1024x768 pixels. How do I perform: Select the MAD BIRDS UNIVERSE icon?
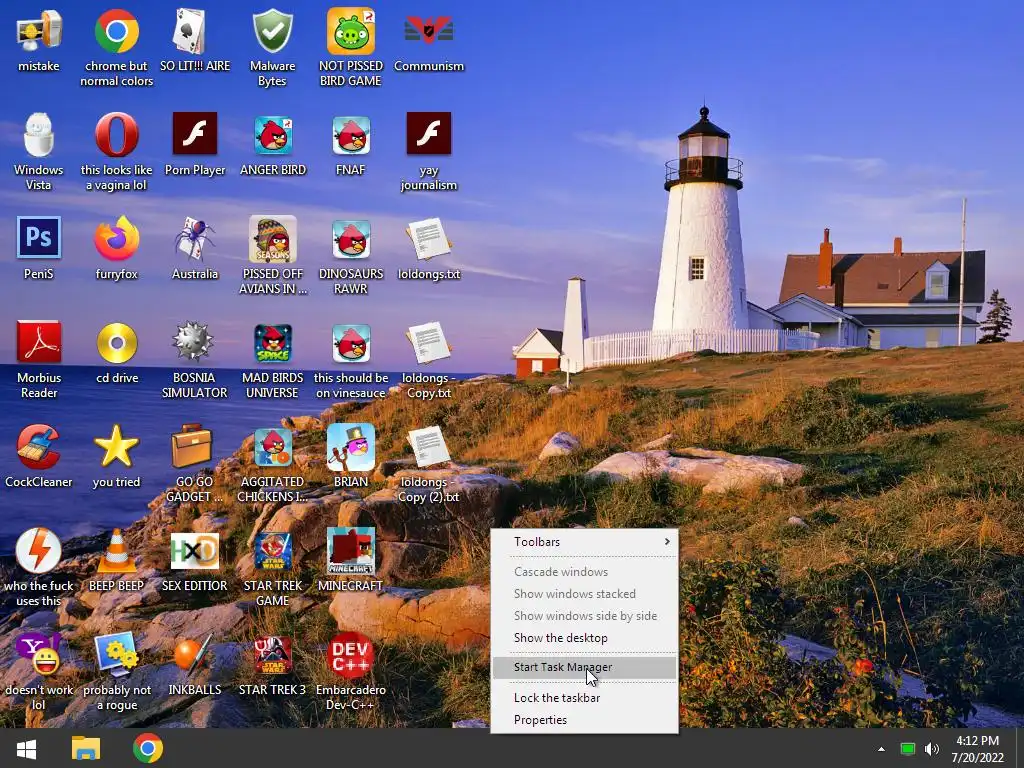coord(272,344)
